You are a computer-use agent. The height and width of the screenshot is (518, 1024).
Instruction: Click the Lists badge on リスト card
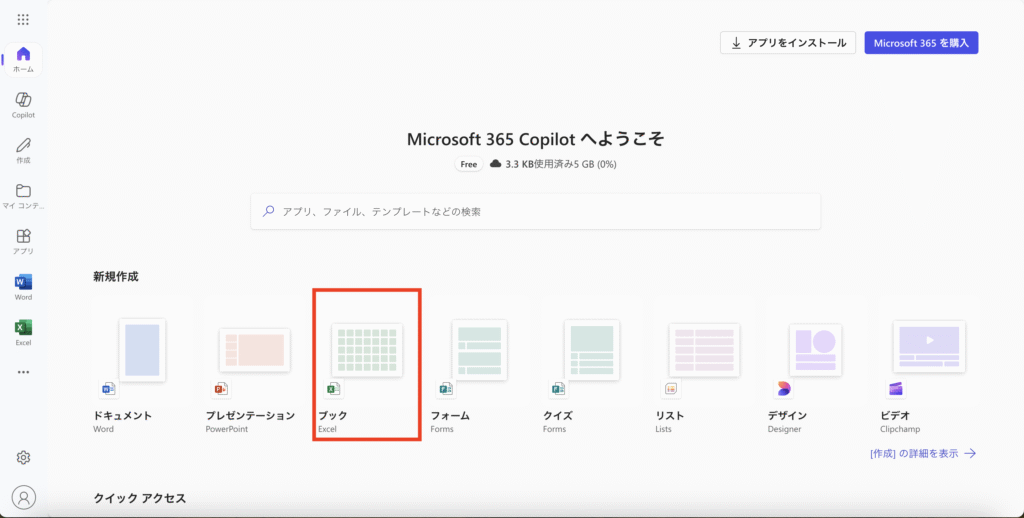click(x=671, y=389)
